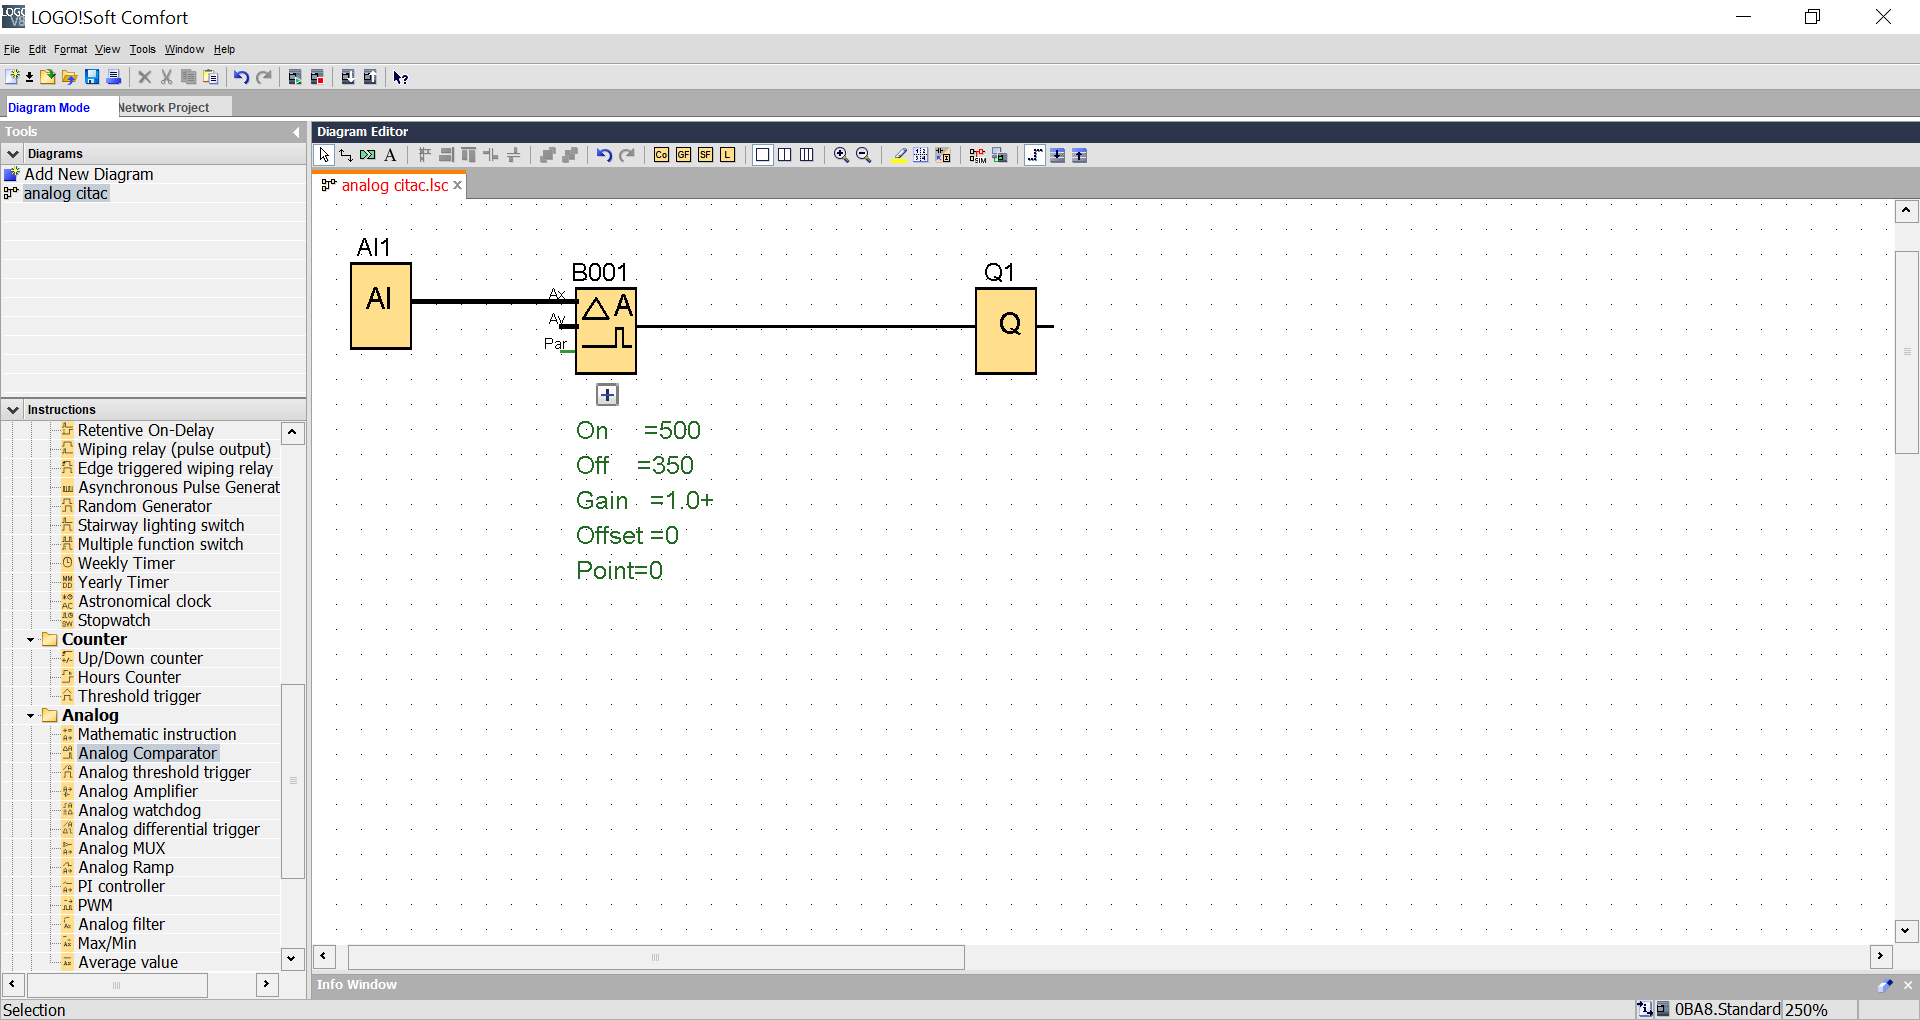Select Analog threshold trigger instruction

[x=164, y=772]
